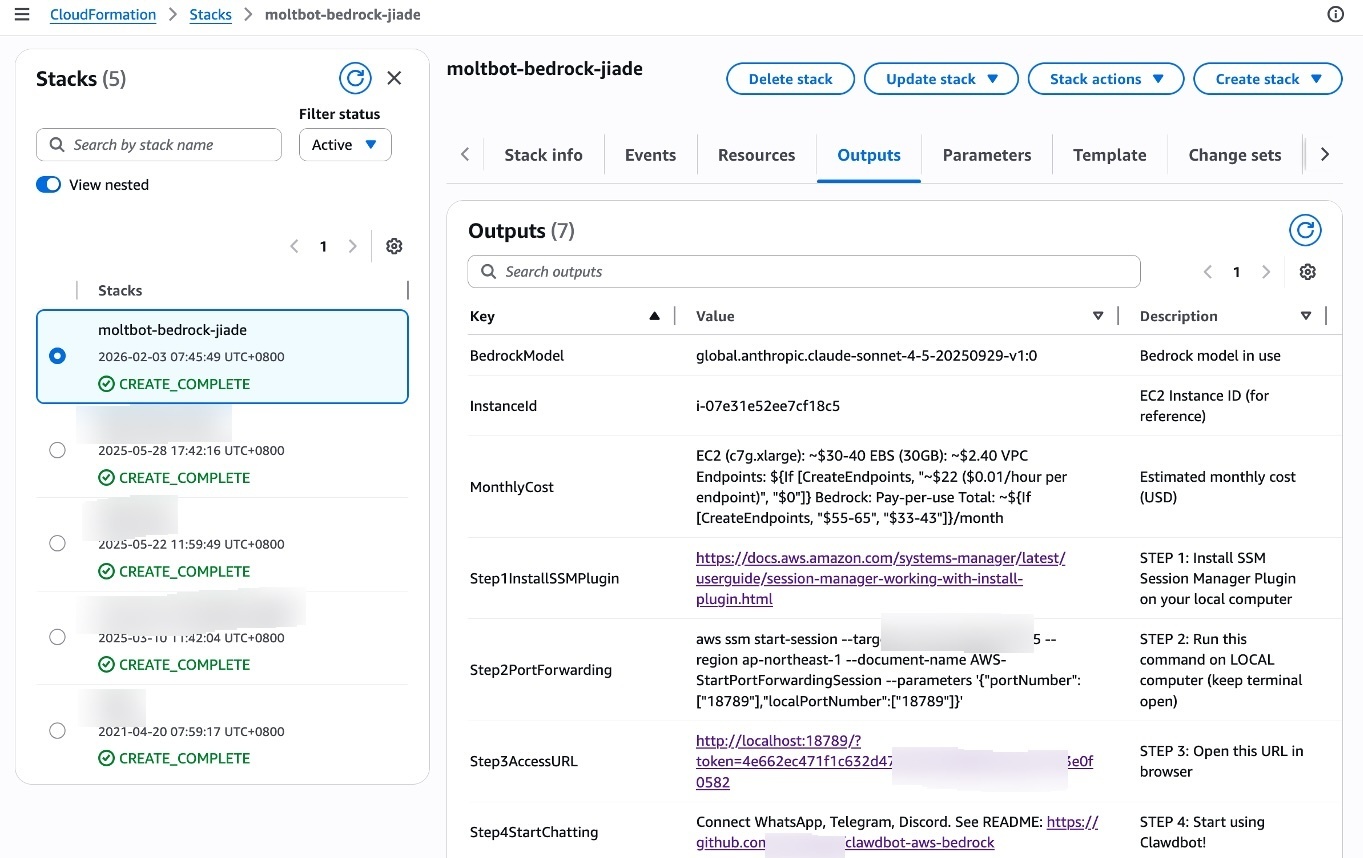This screenshot has width=1363, height=858.
Task: Open the GitHub clawdbot-aws-bedrock README link
Action: [897, 832]
